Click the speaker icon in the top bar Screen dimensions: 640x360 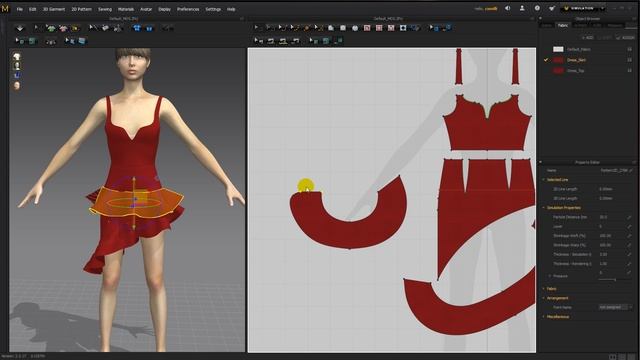tap(508, 8)
